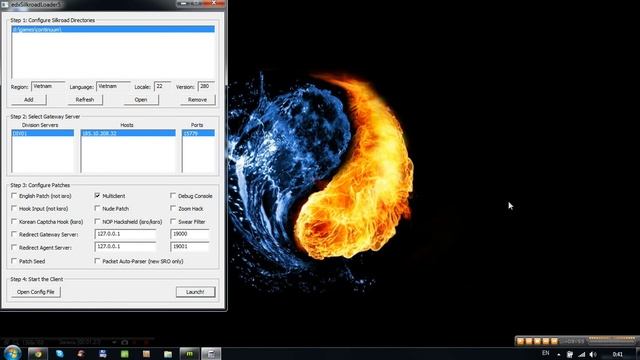Open the green 'm' taskbar application
The height and width of the screenshot is (360, 640).
[189, 354]
